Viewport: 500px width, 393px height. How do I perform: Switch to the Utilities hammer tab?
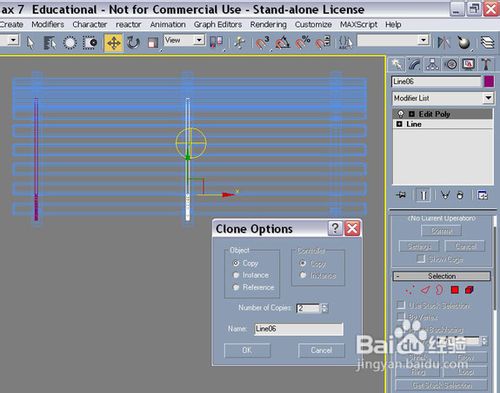(486, 64)
